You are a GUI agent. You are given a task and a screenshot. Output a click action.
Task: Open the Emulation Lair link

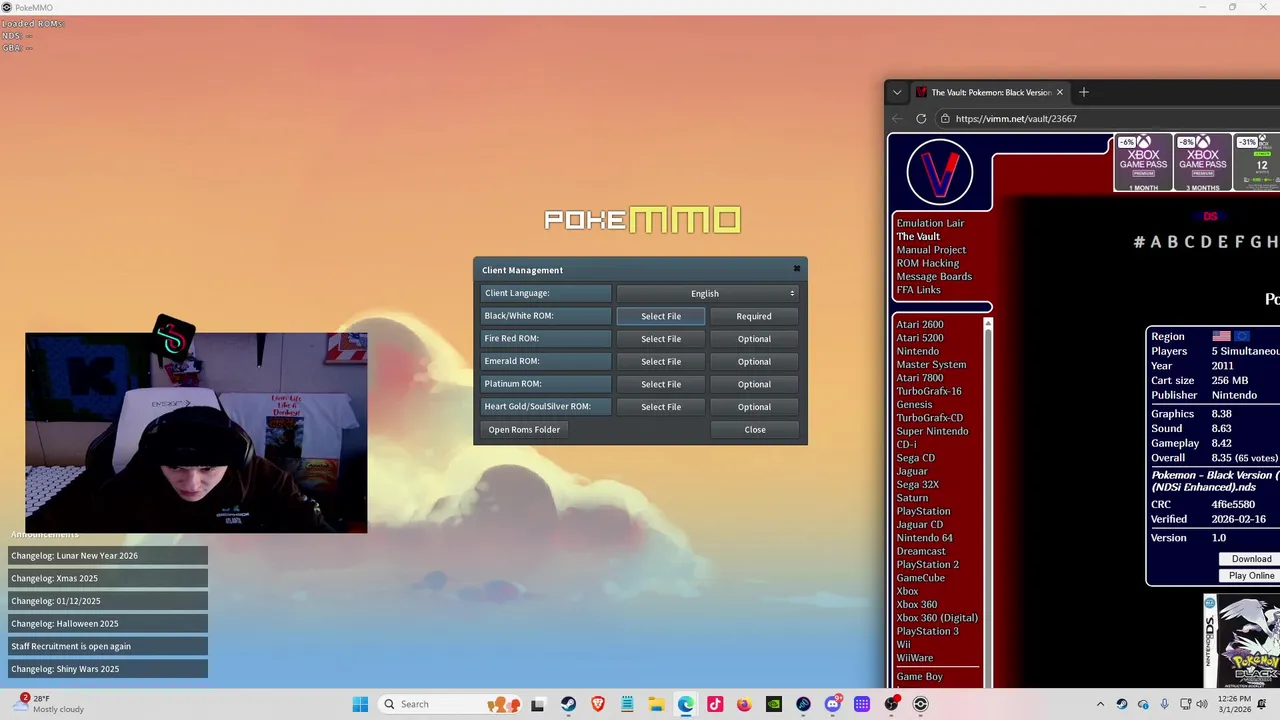930,223
